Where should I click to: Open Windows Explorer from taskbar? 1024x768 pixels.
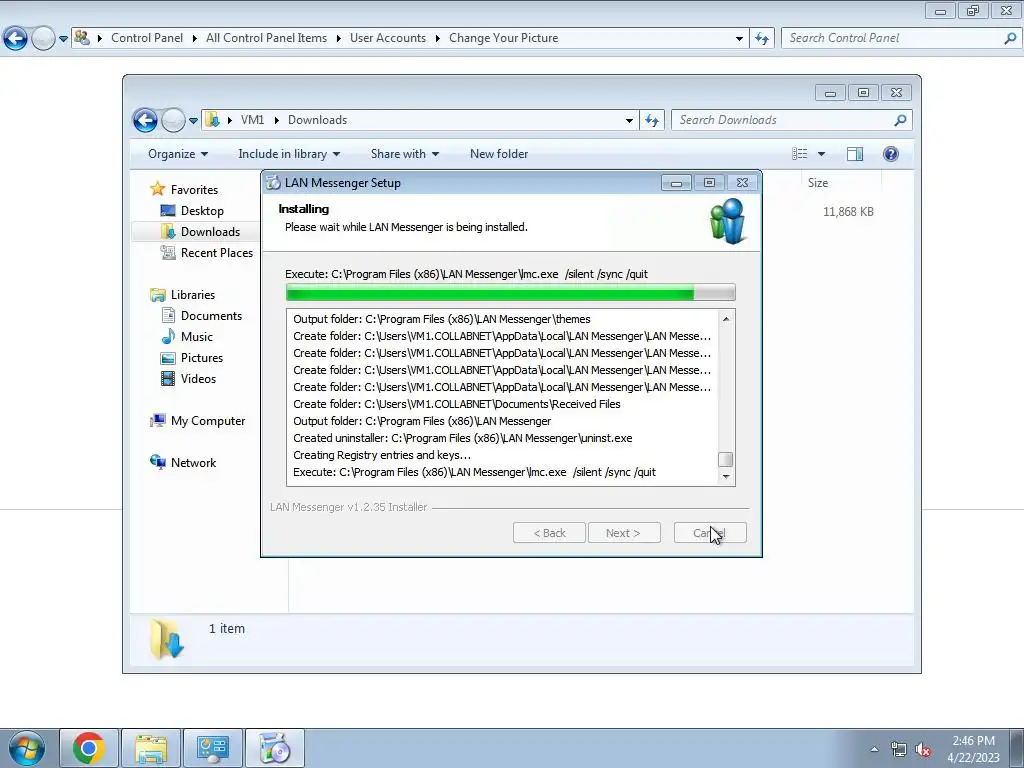[x=151, y=749]
